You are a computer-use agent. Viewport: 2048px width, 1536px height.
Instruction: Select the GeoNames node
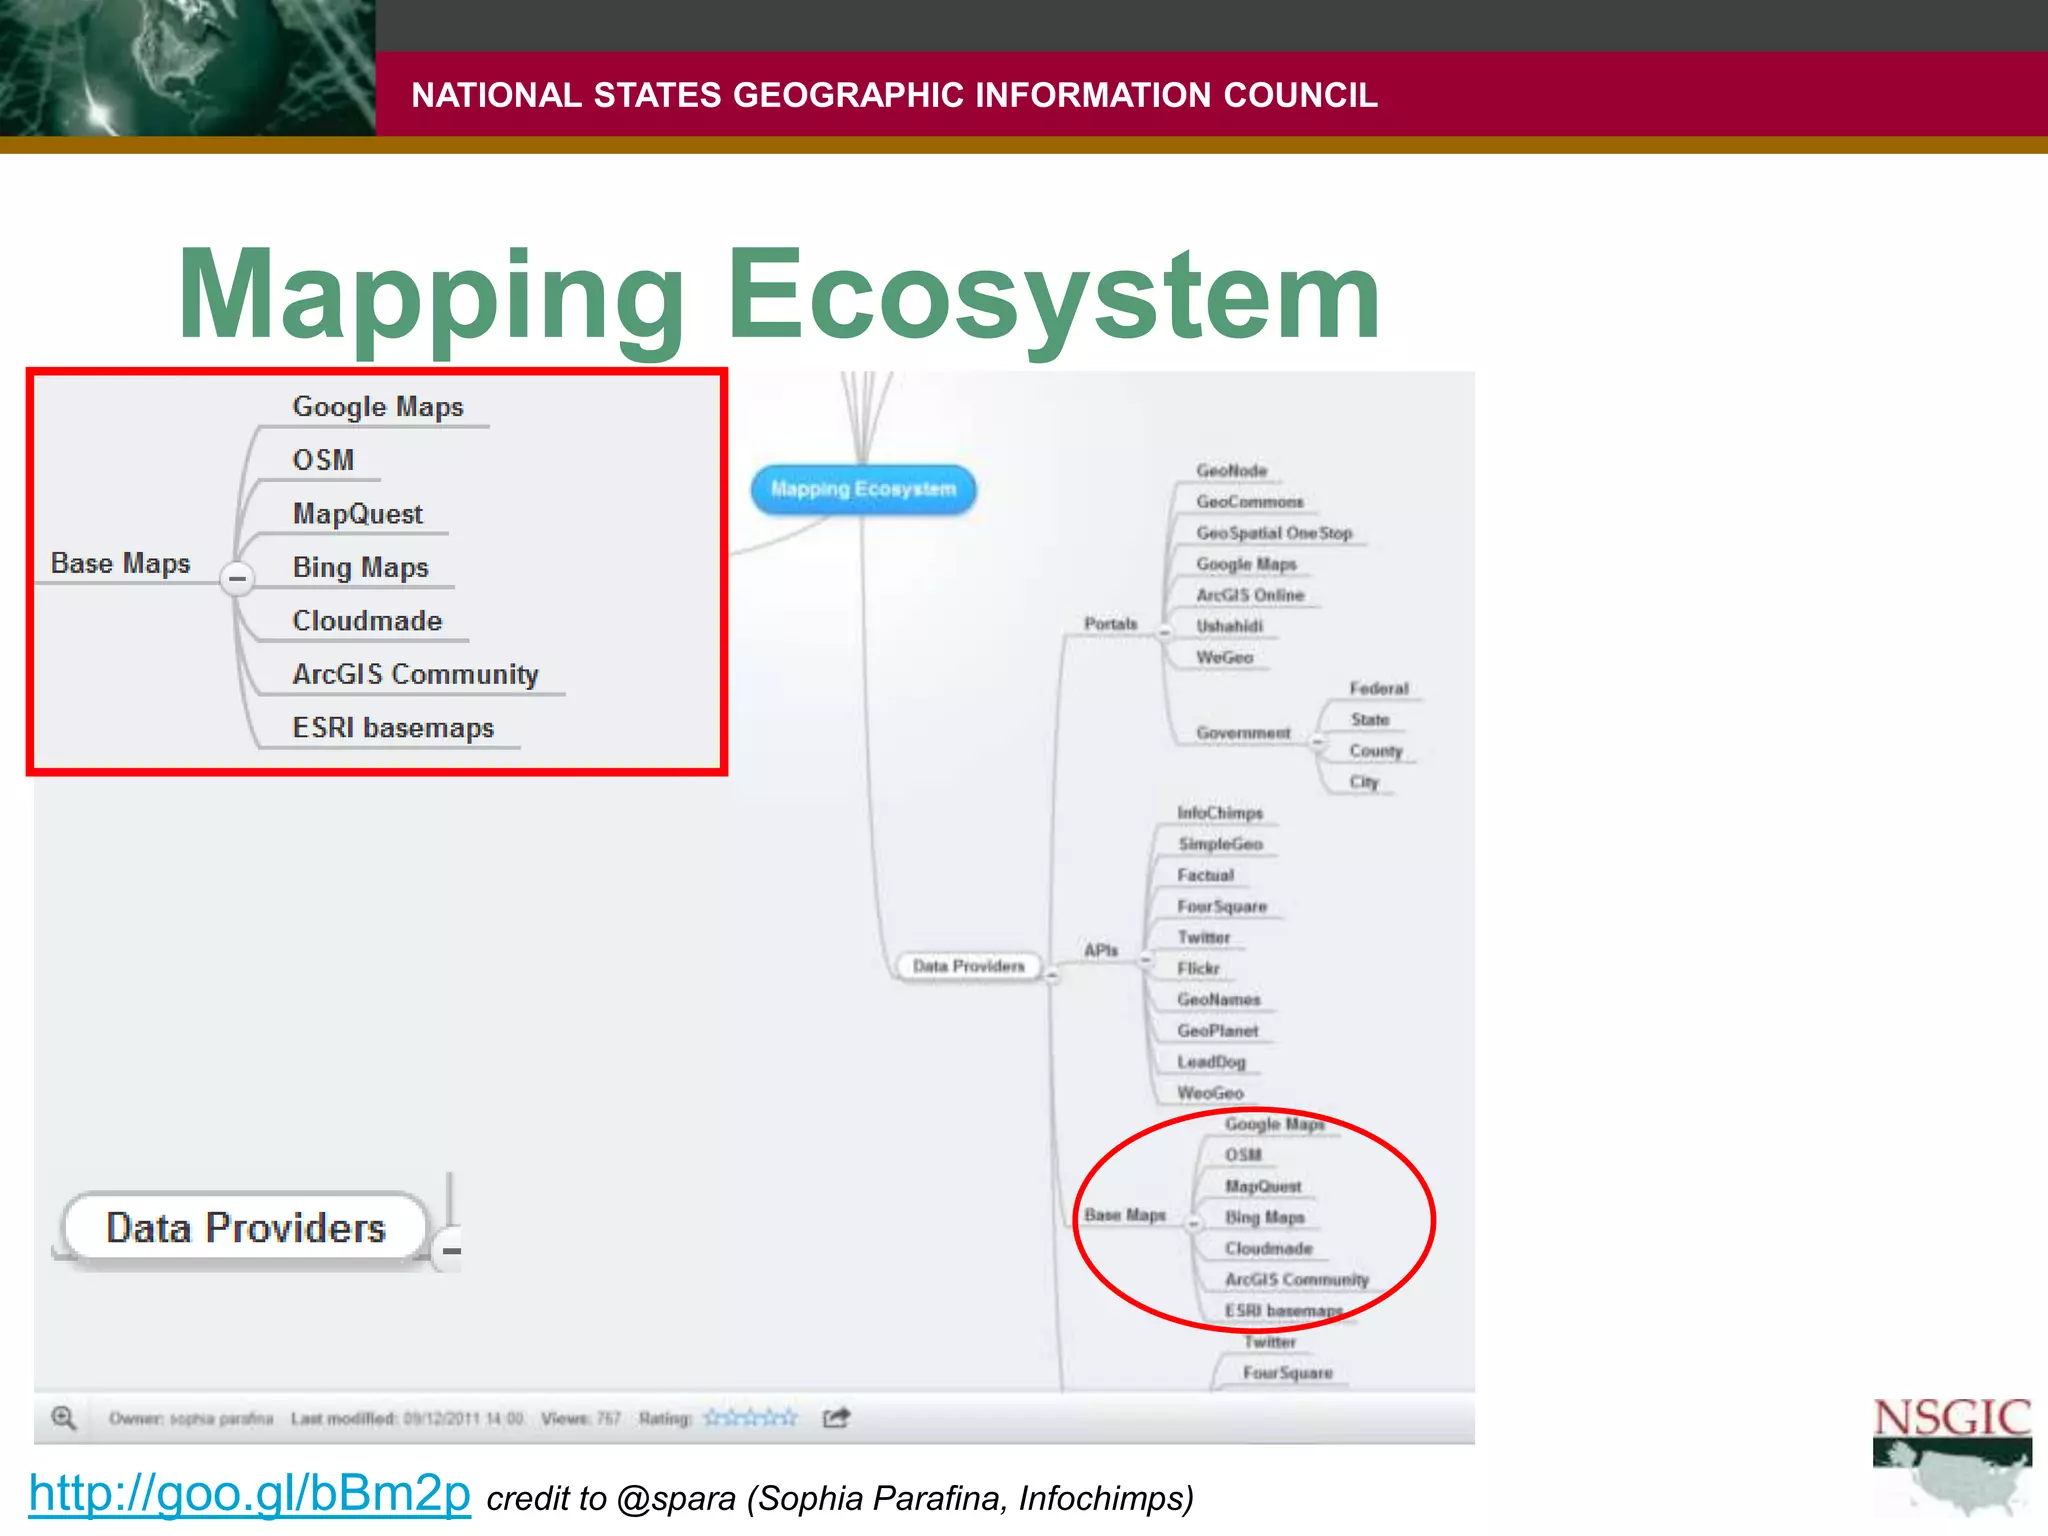pyautogui.click(x=1218, y=999)
